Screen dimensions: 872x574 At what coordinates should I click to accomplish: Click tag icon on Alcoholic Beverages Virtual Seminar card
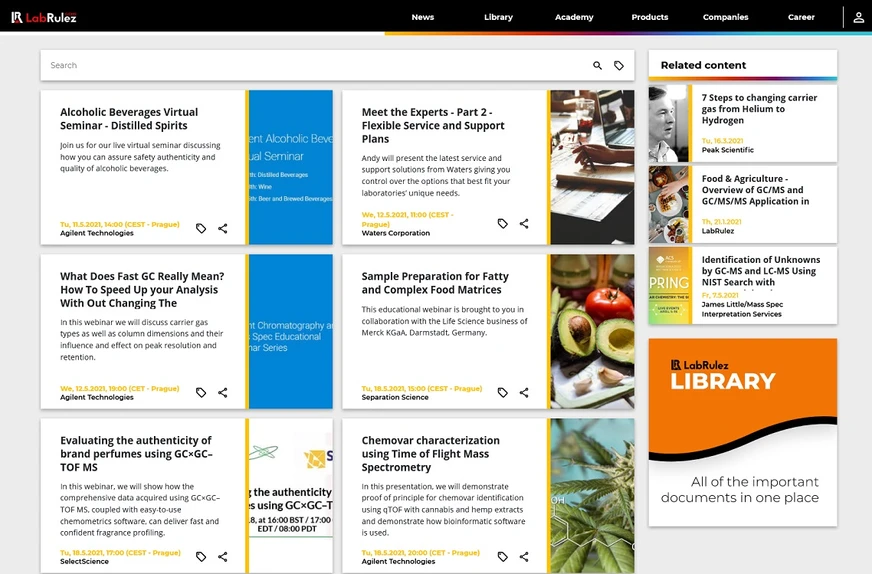201,228
